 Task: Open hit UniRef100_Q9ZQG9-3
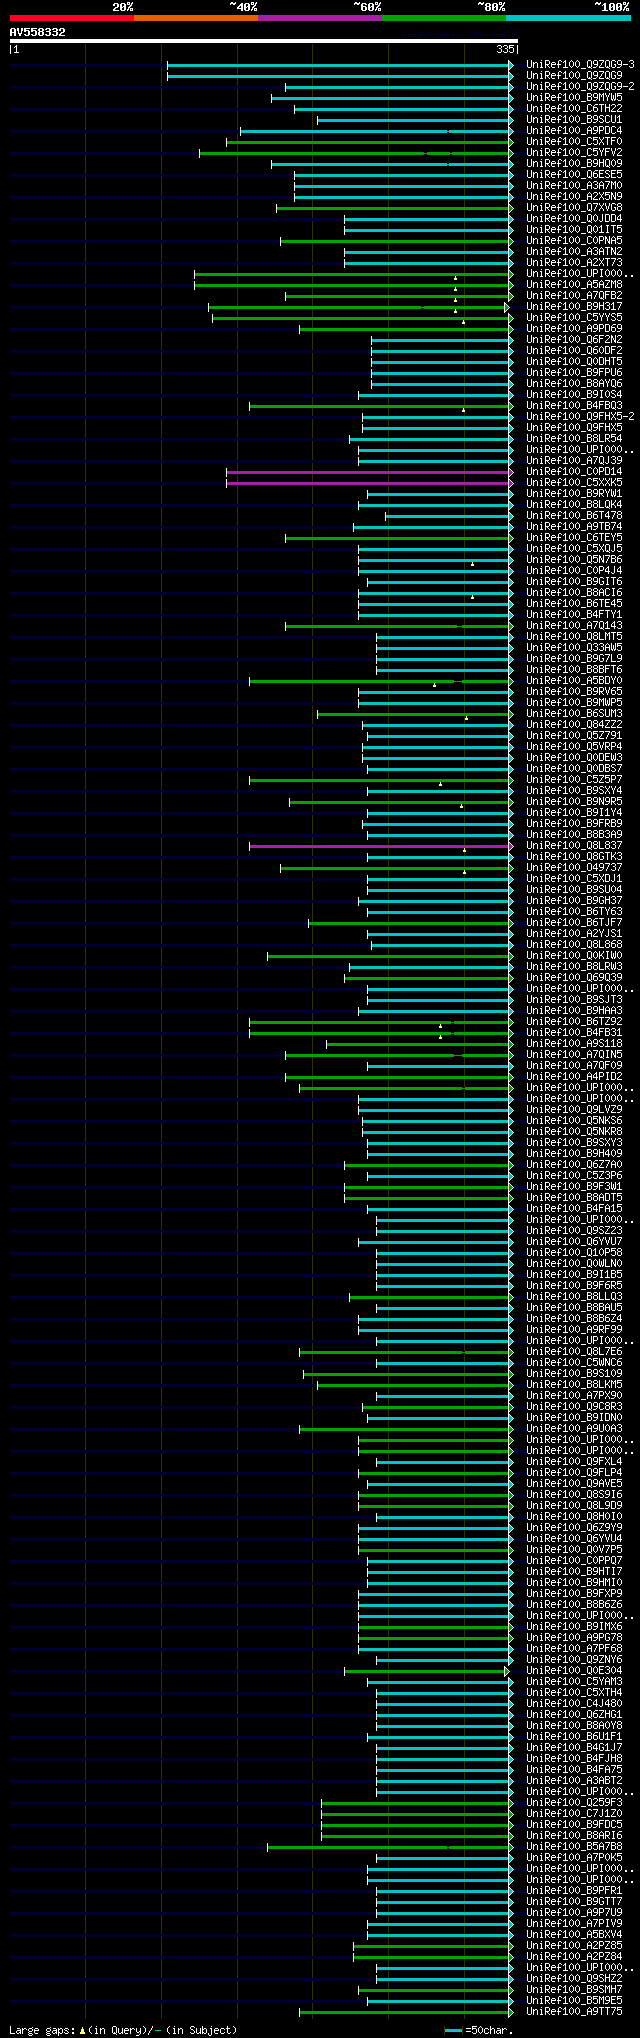[581, 64]
